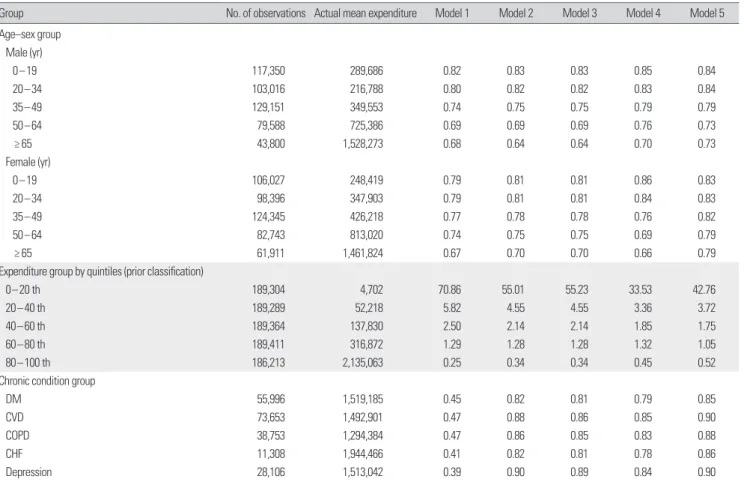This screenshot has width=744, height=482.
Task: Click the 'CVD' chronic condition row label
Action: coord(15,417)
